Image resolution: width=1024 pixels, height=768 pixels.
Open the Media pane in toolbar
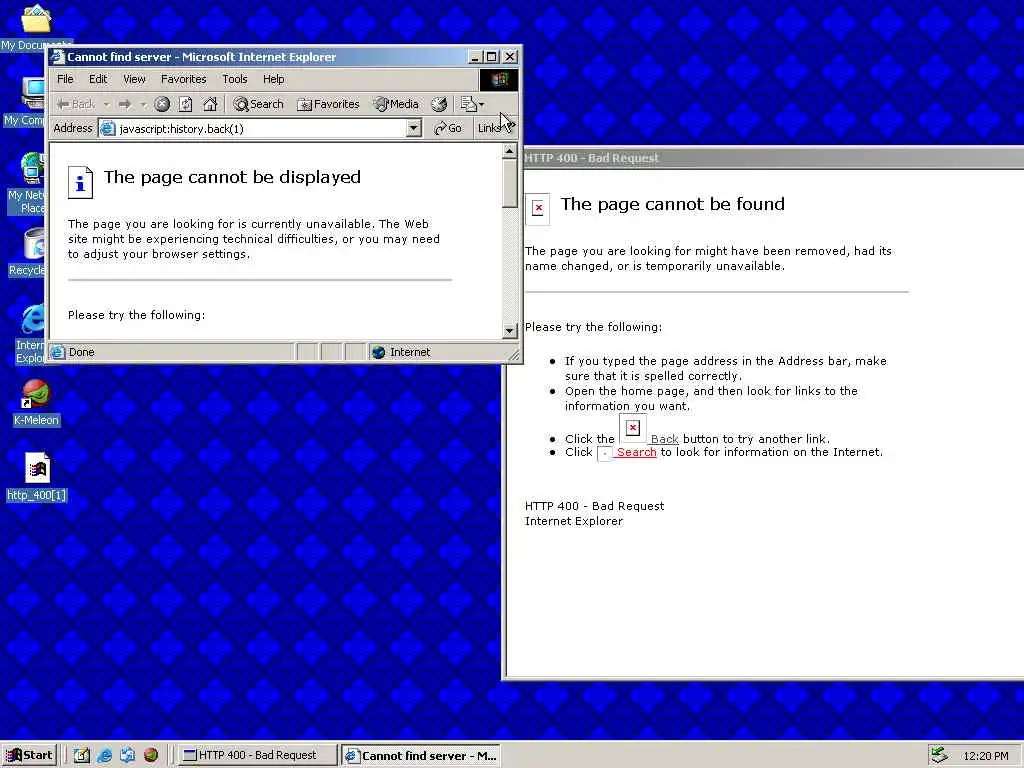[x=396, y=104]
